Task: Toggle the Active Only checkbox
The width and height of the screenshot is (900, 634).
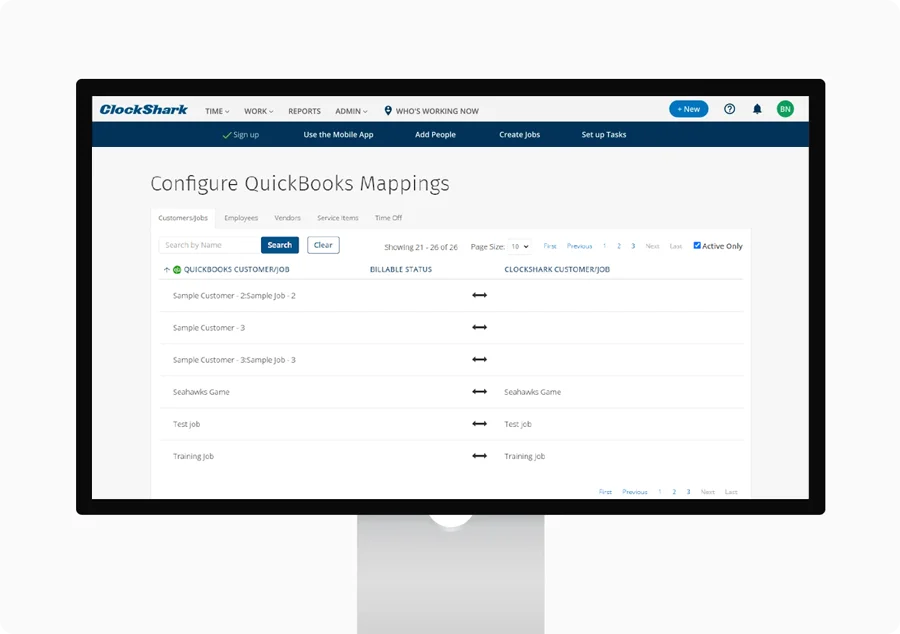Action: (697, 246)
